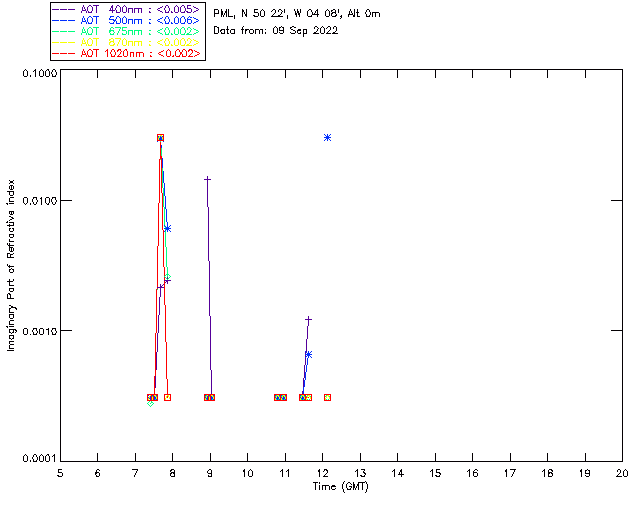Image resolution: width=640 pixels, height=512 pixels.
Task: Click the x-axis tick label 10
Action: [x=247, y=473]
